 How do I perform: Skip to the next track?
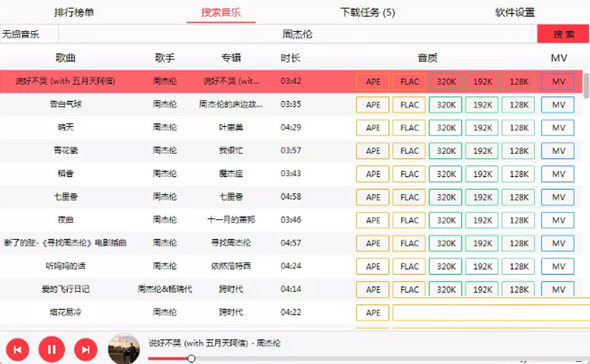[85, 350]
